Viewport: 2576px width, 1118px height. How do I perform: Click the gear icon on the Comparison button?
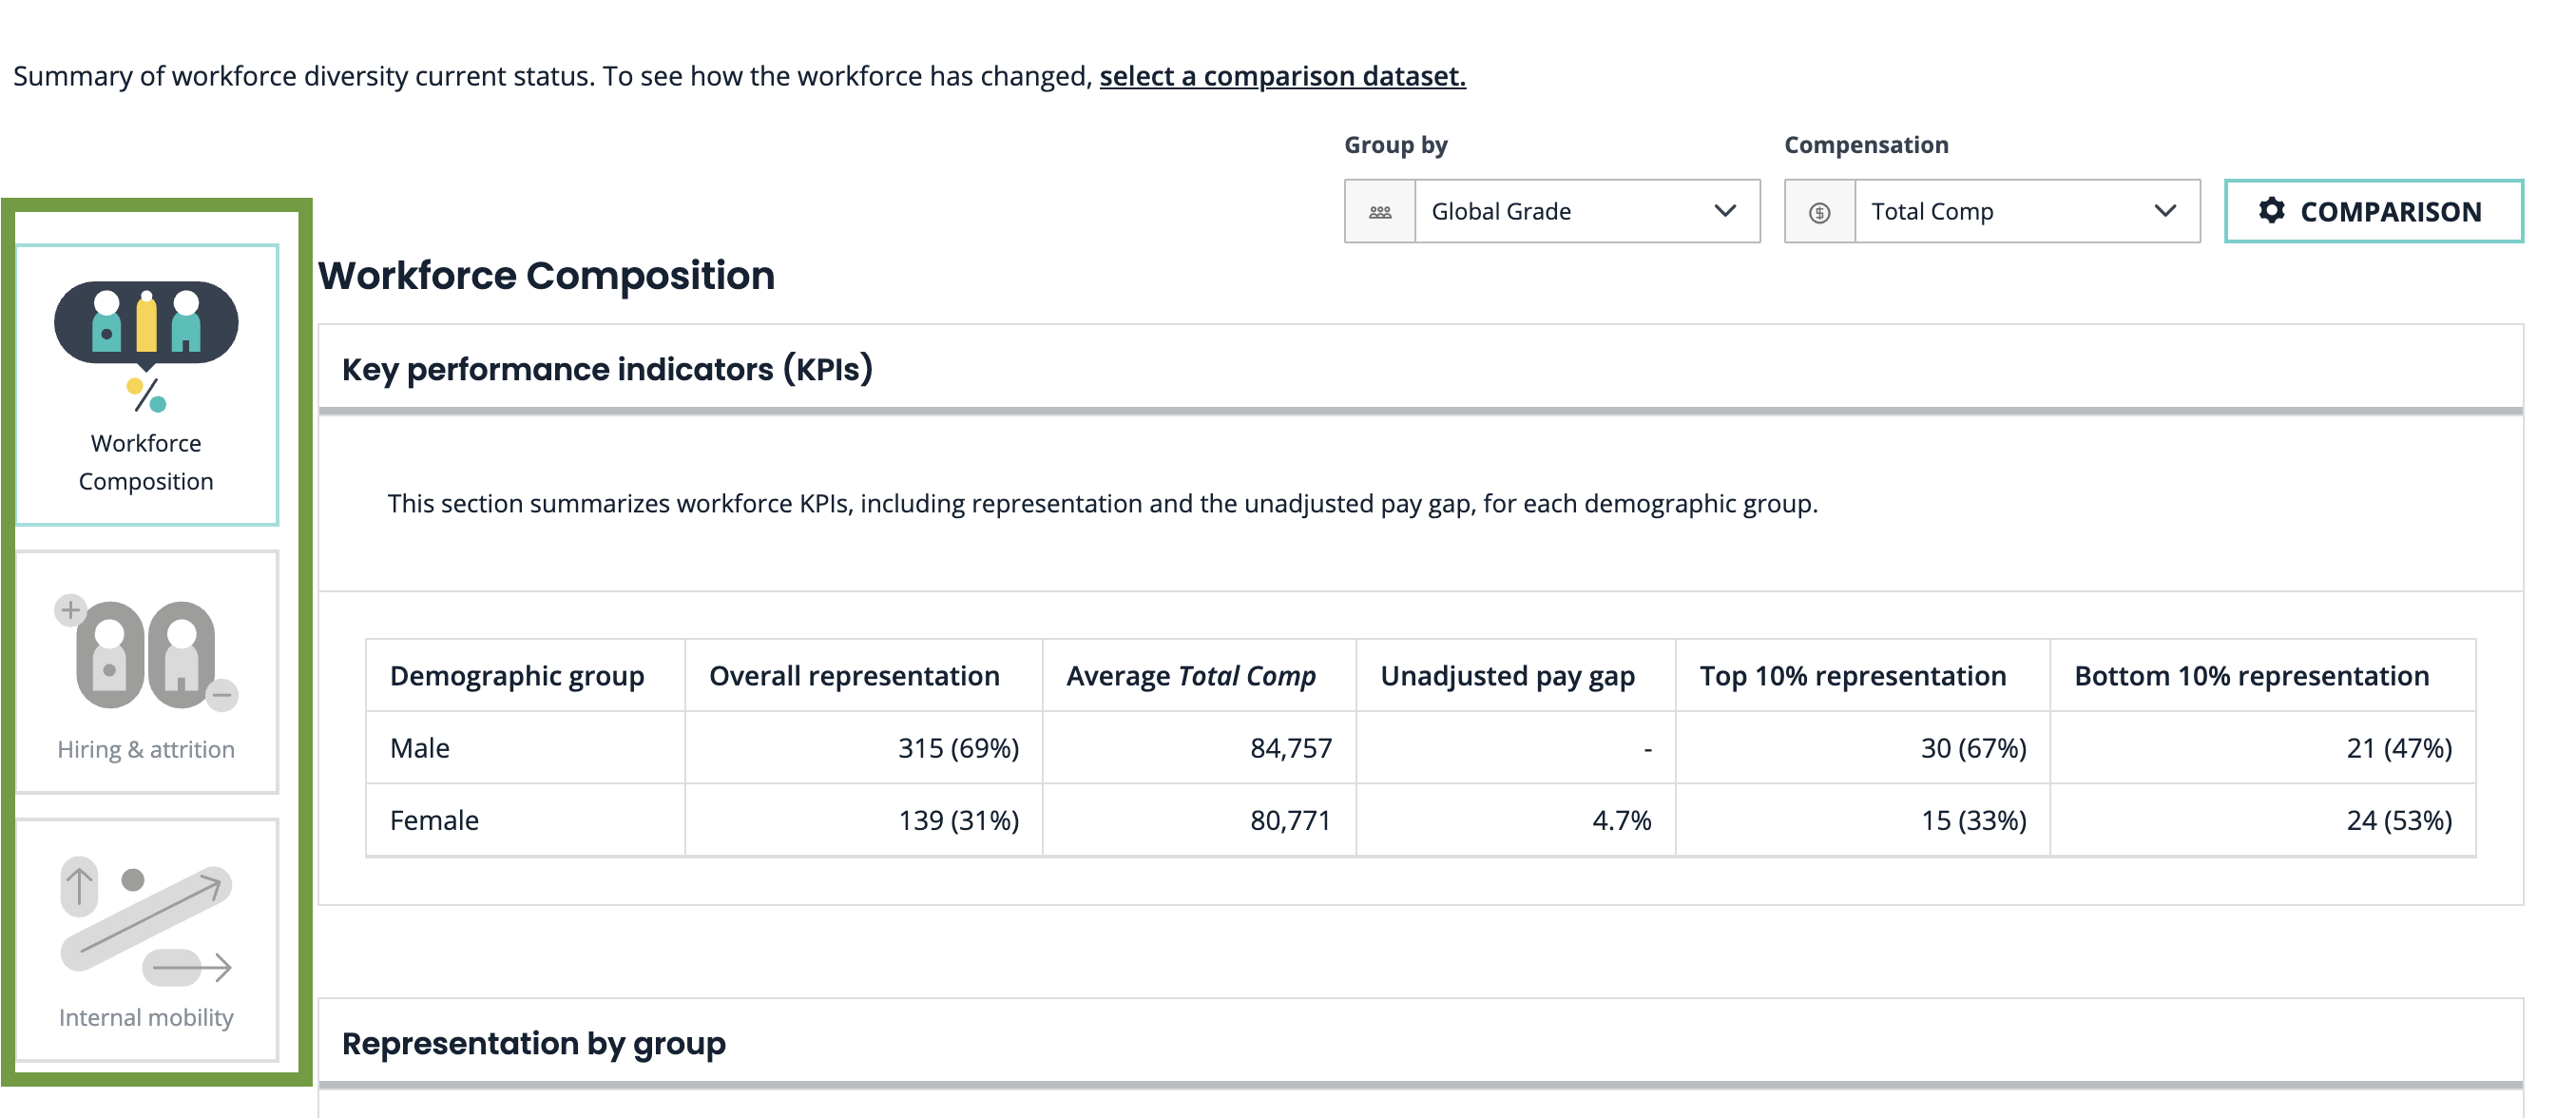(x=2271, y=211)
